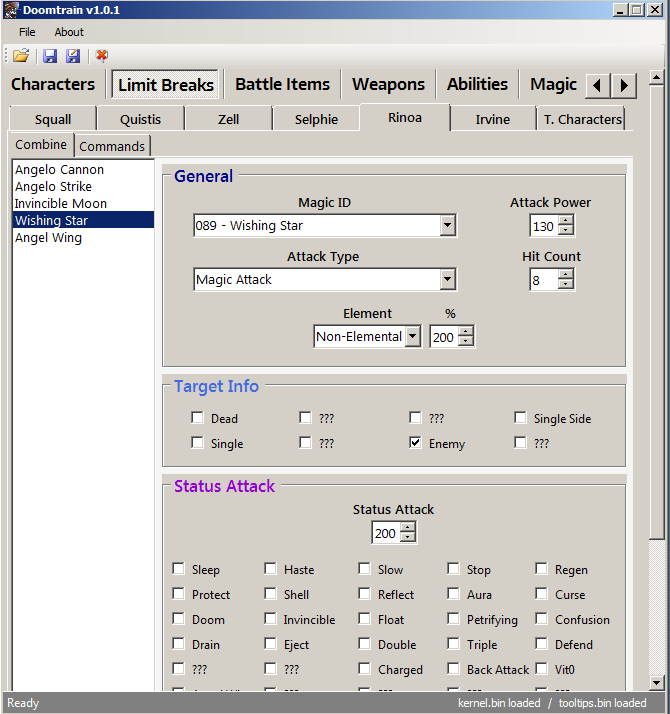Screen dimensions: 670x714
Task: Open the Weapons tab
Action: coord(388,84)
